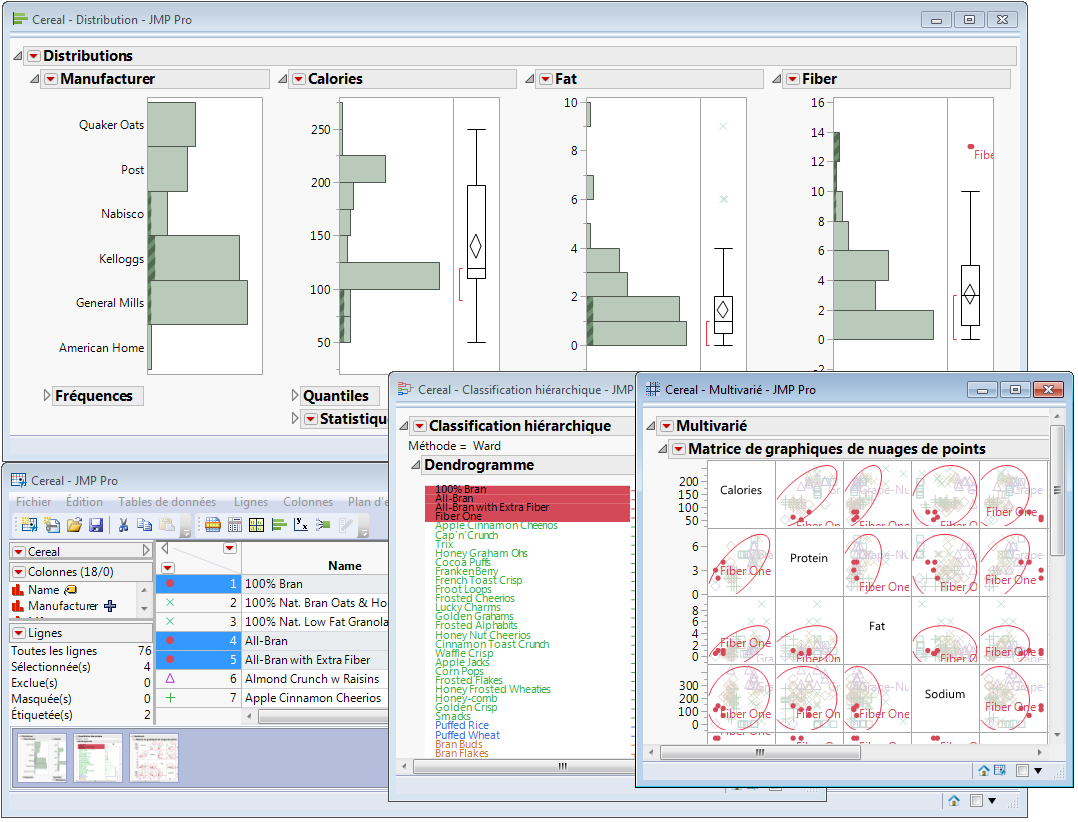This screenshot has height=822, width=1078.
Task: Click the Distribution icon in the toolbar
Action: pos(278,525)
